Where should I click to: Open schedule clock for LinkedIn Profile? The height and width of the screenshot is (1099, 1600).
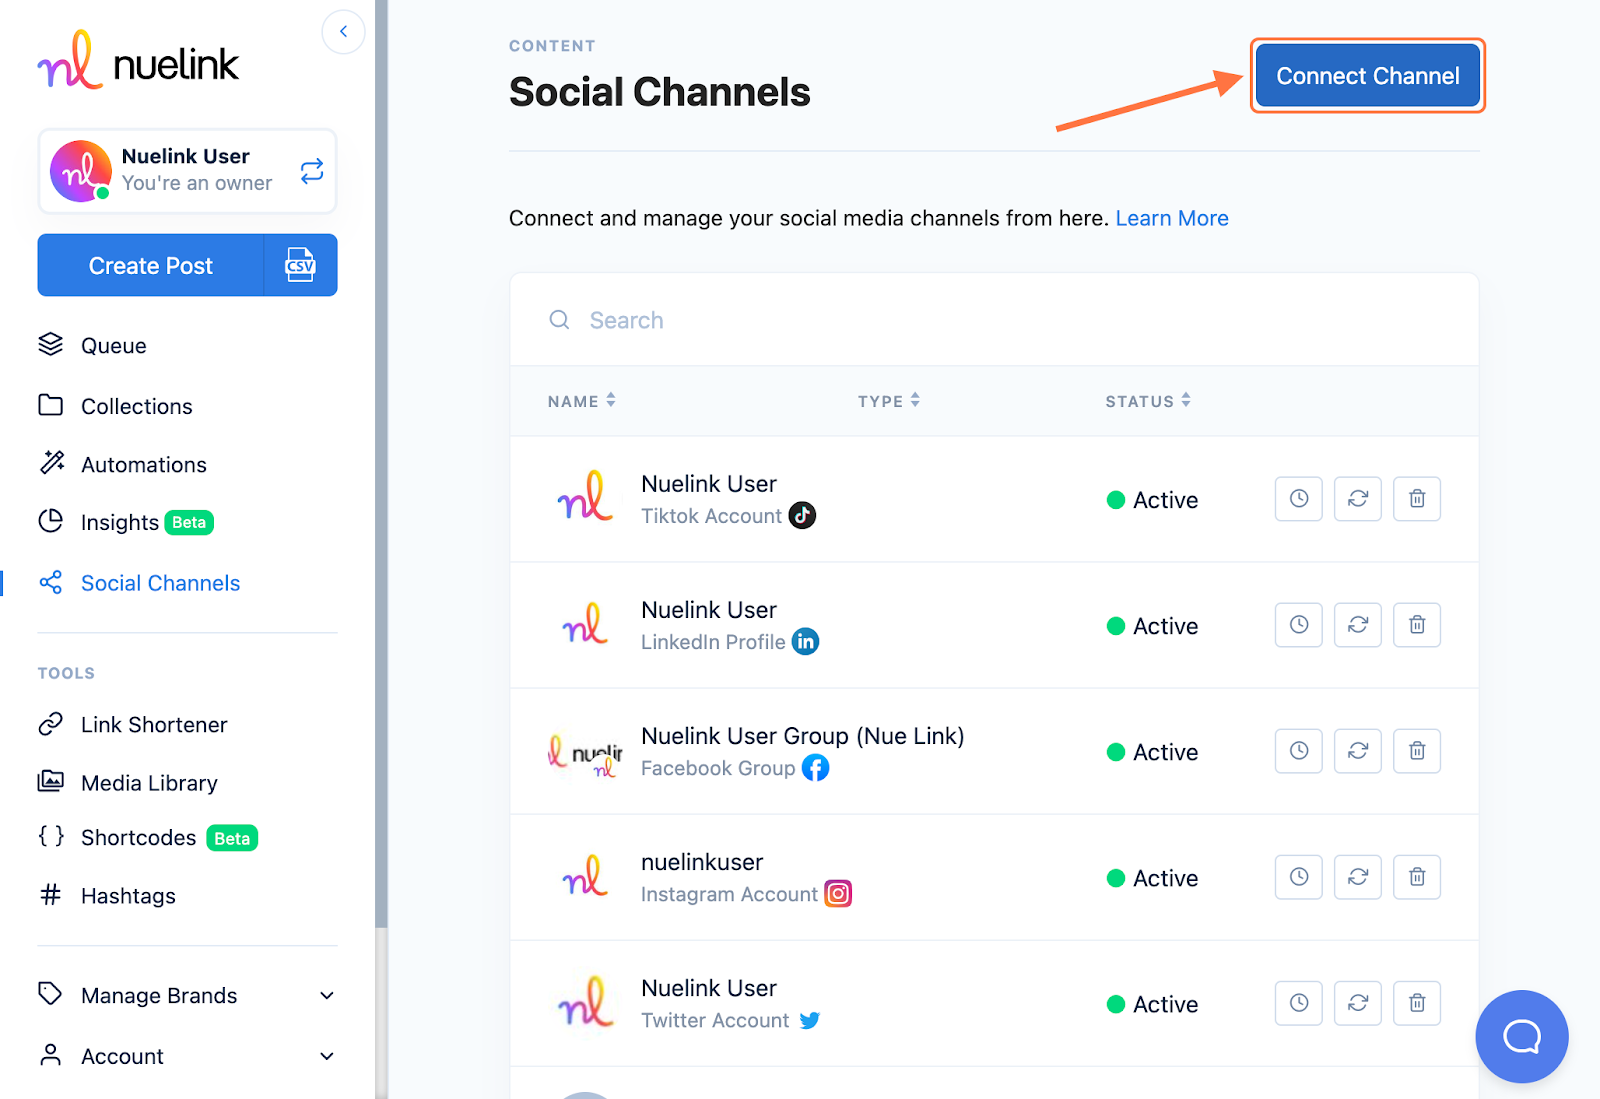pyautogui.click(x=1299, y=625)
